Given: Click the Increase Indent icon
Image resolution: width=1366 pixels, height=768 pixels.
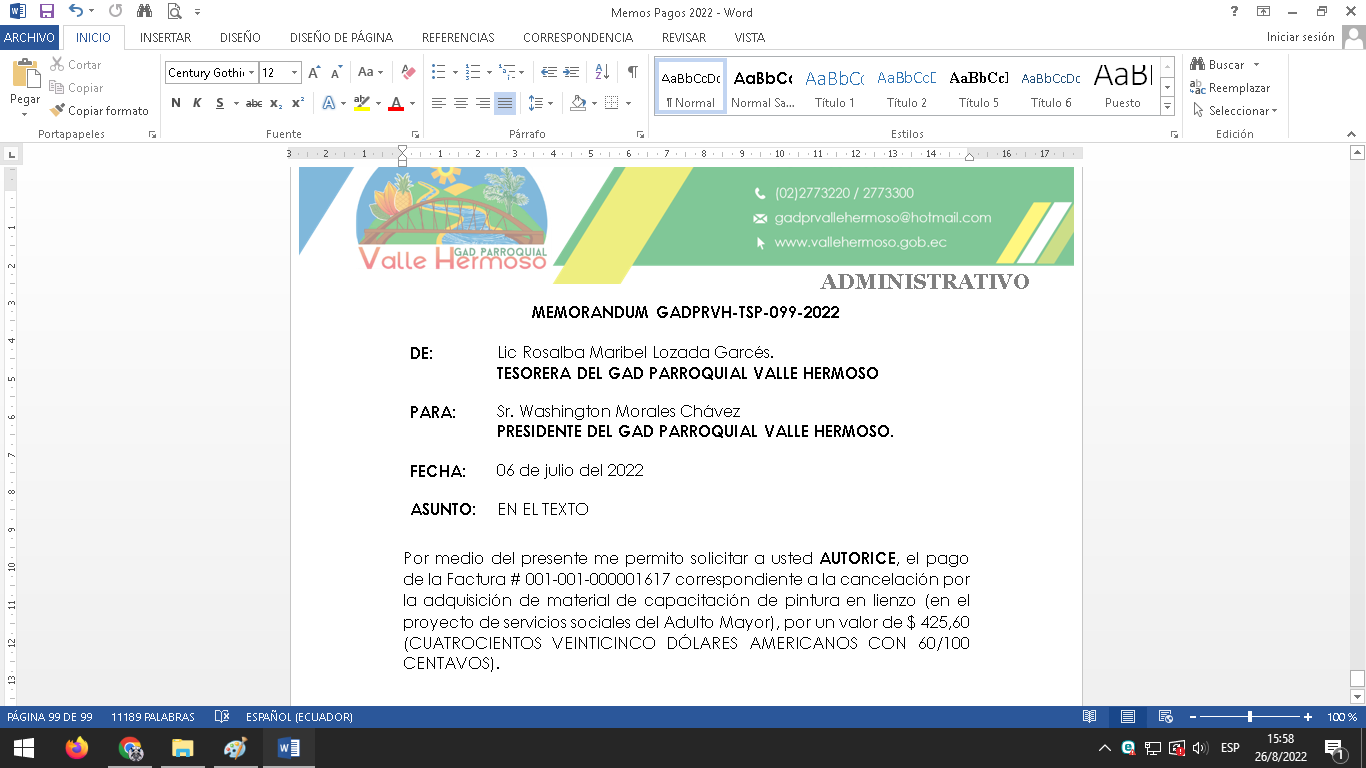Looking at the screenshot, I should pyautogui.click(x=571, y=72).
